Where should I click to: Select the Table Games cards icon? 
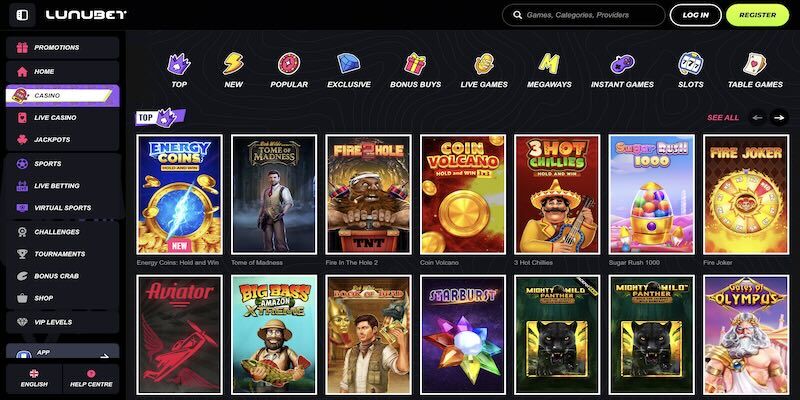[x=755, y=64]
